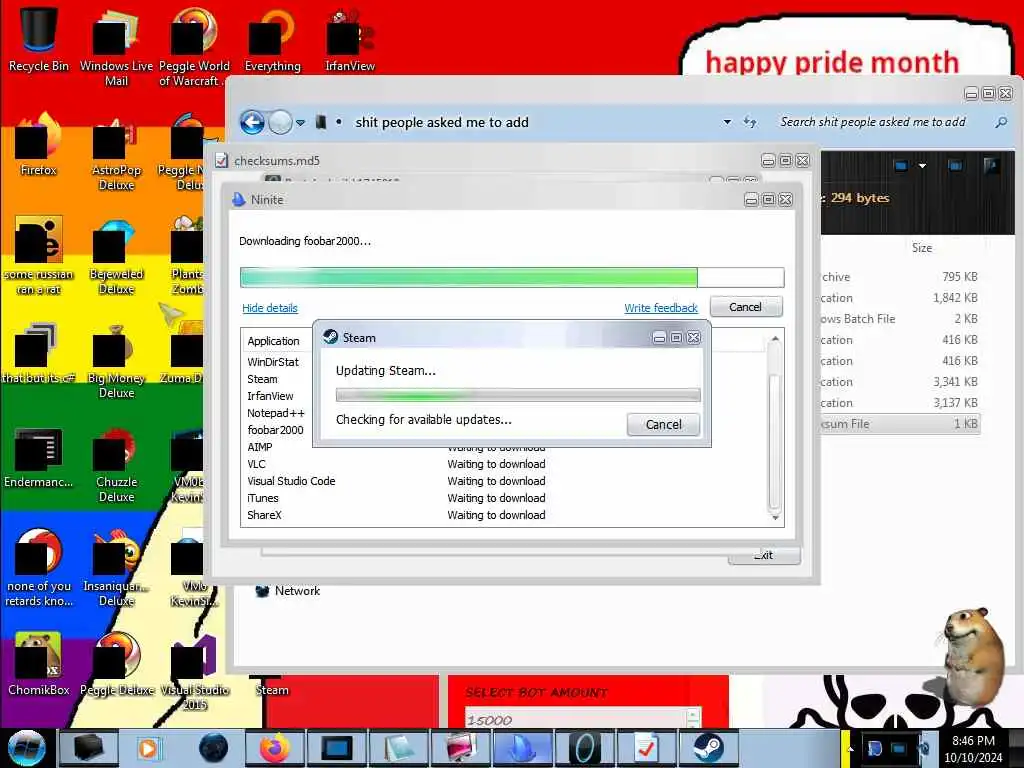1024x768 pixels.
Task: Open Bejeweled Deluxe desktop icon
Action: coord(116,256)
